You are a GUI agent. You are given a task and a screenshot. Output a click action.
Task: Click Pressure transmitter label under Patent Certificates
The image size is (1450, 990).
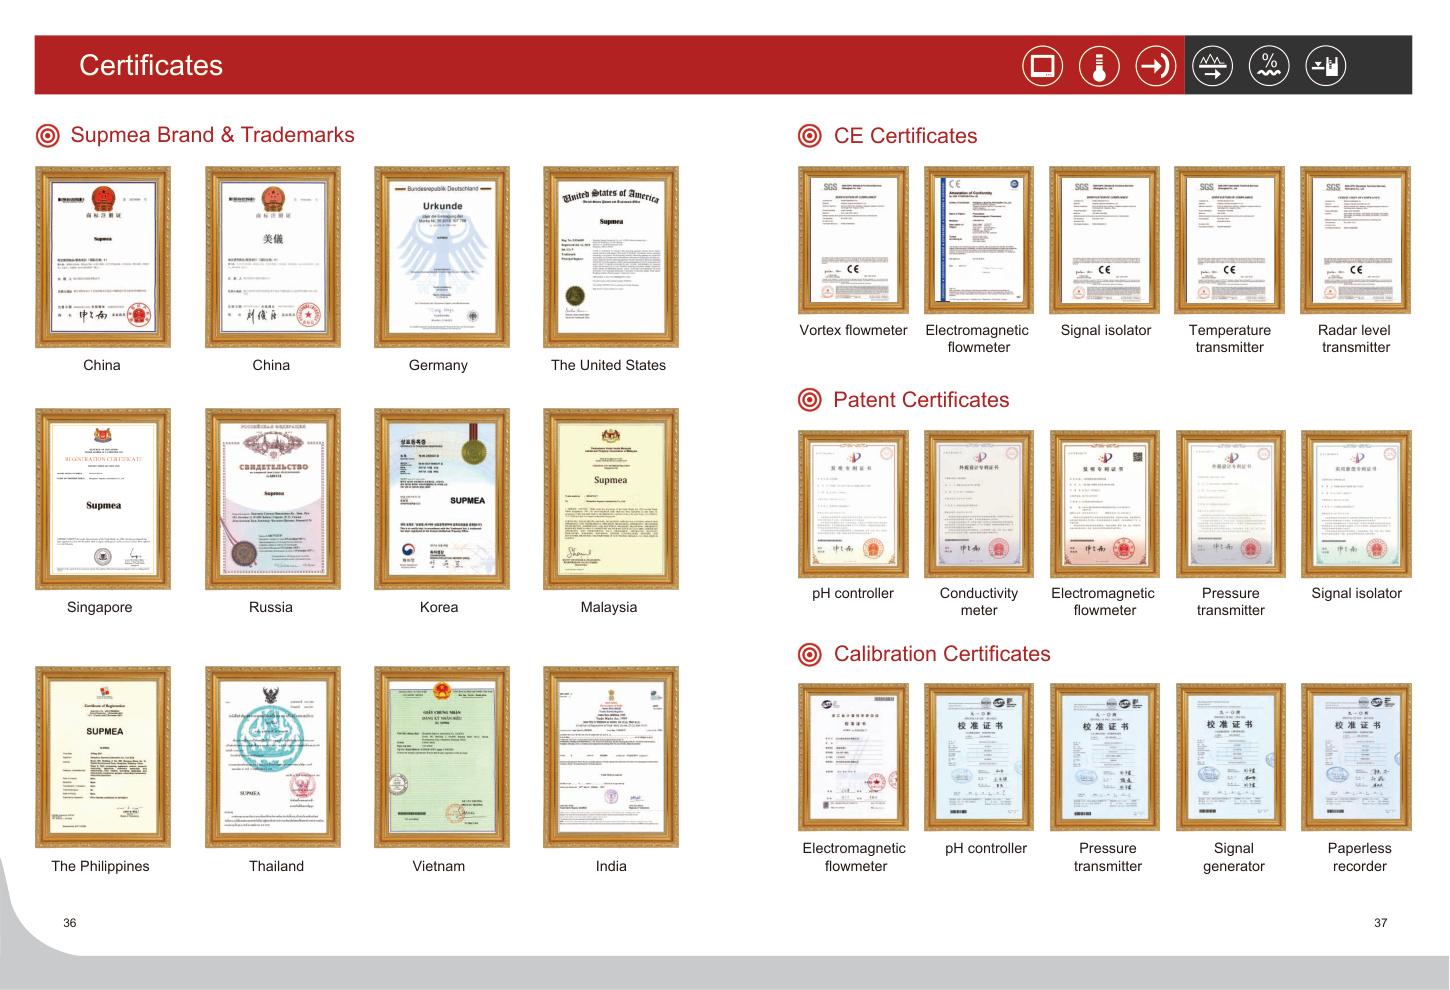tap(1231, 602)
